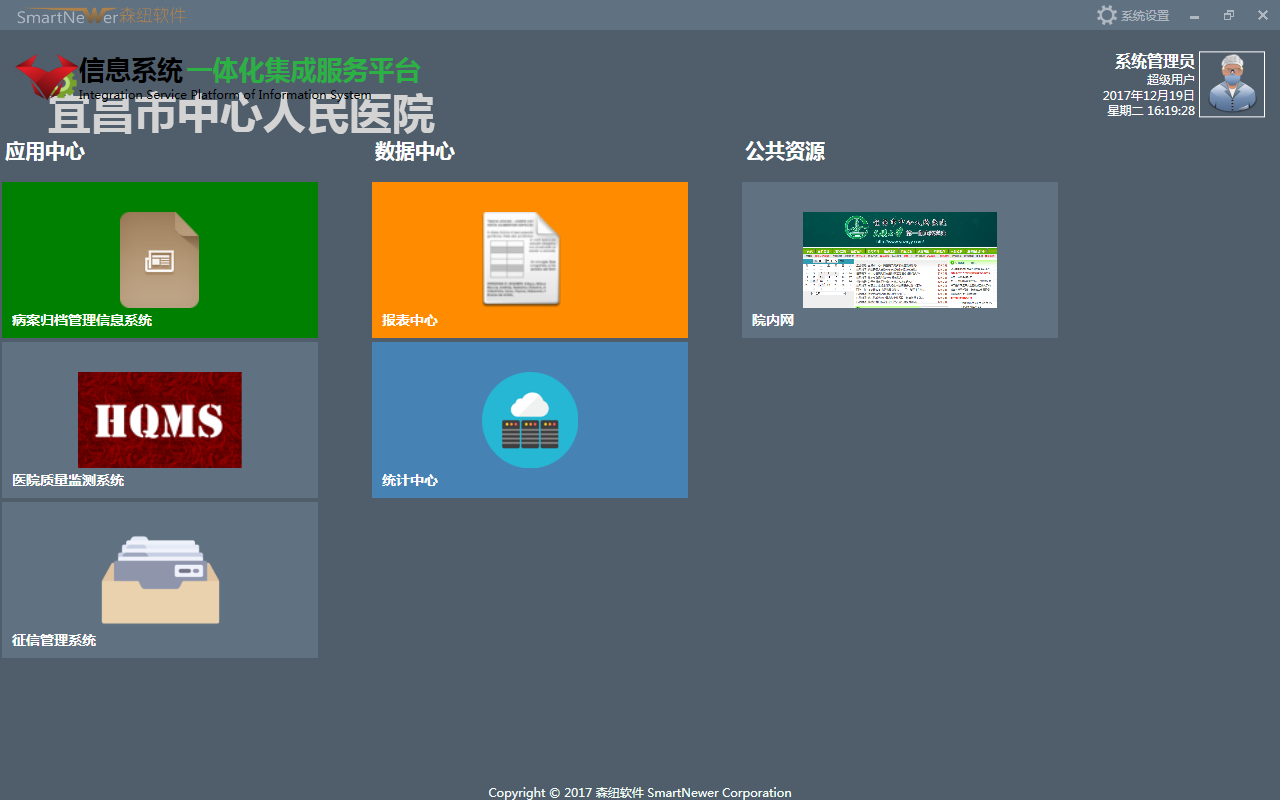Open the report center document icon
This screenshot has height=800, width=1280.
[521, 259]
